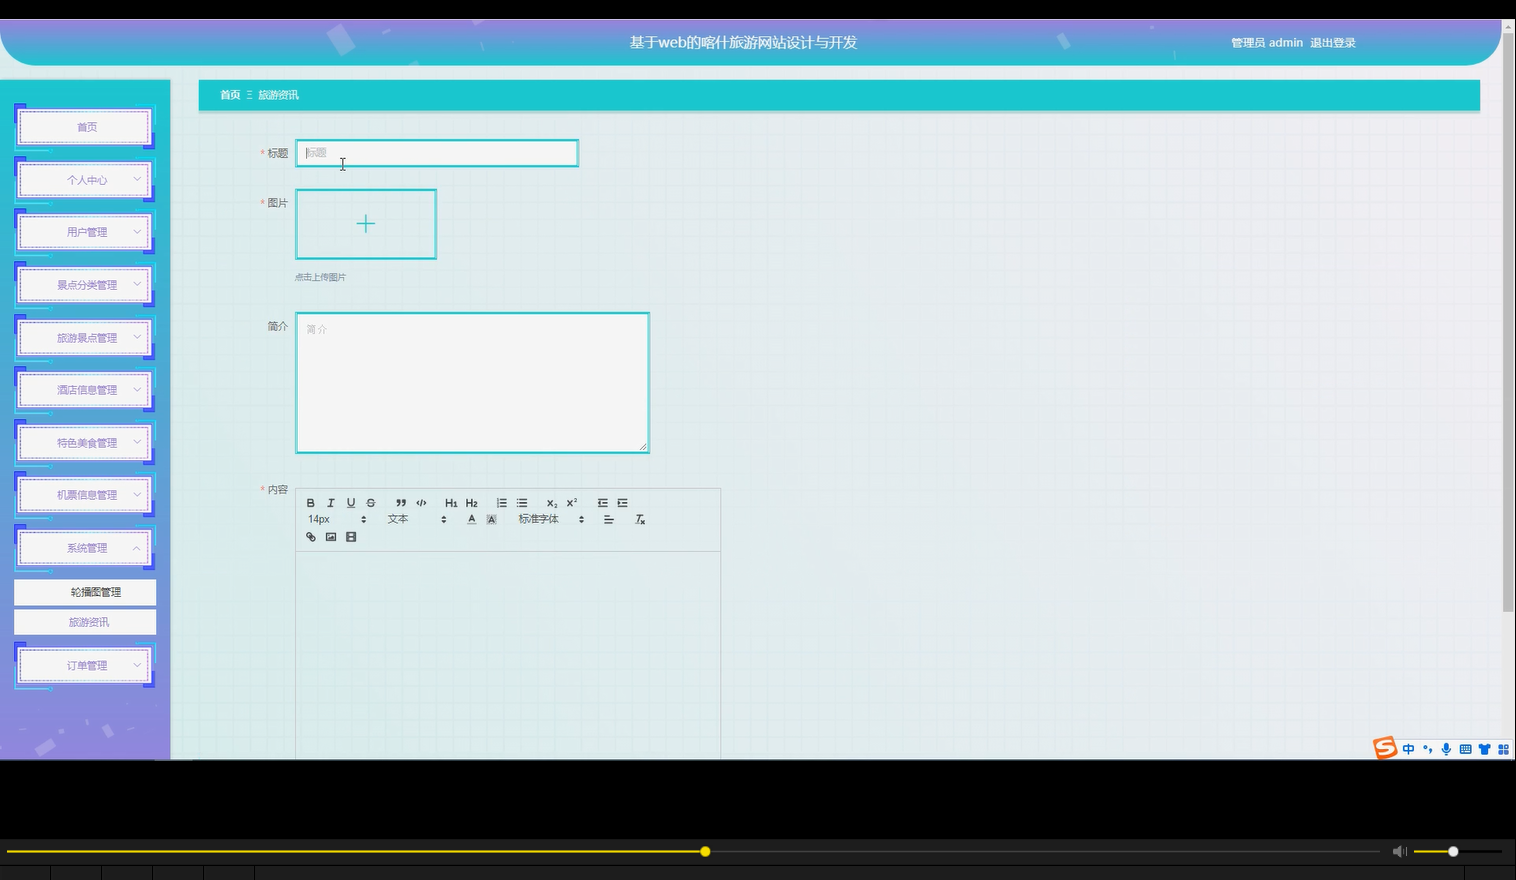Open the Sogou soft keyboard
This screenshot has width=1516, height=880.
1465,749
